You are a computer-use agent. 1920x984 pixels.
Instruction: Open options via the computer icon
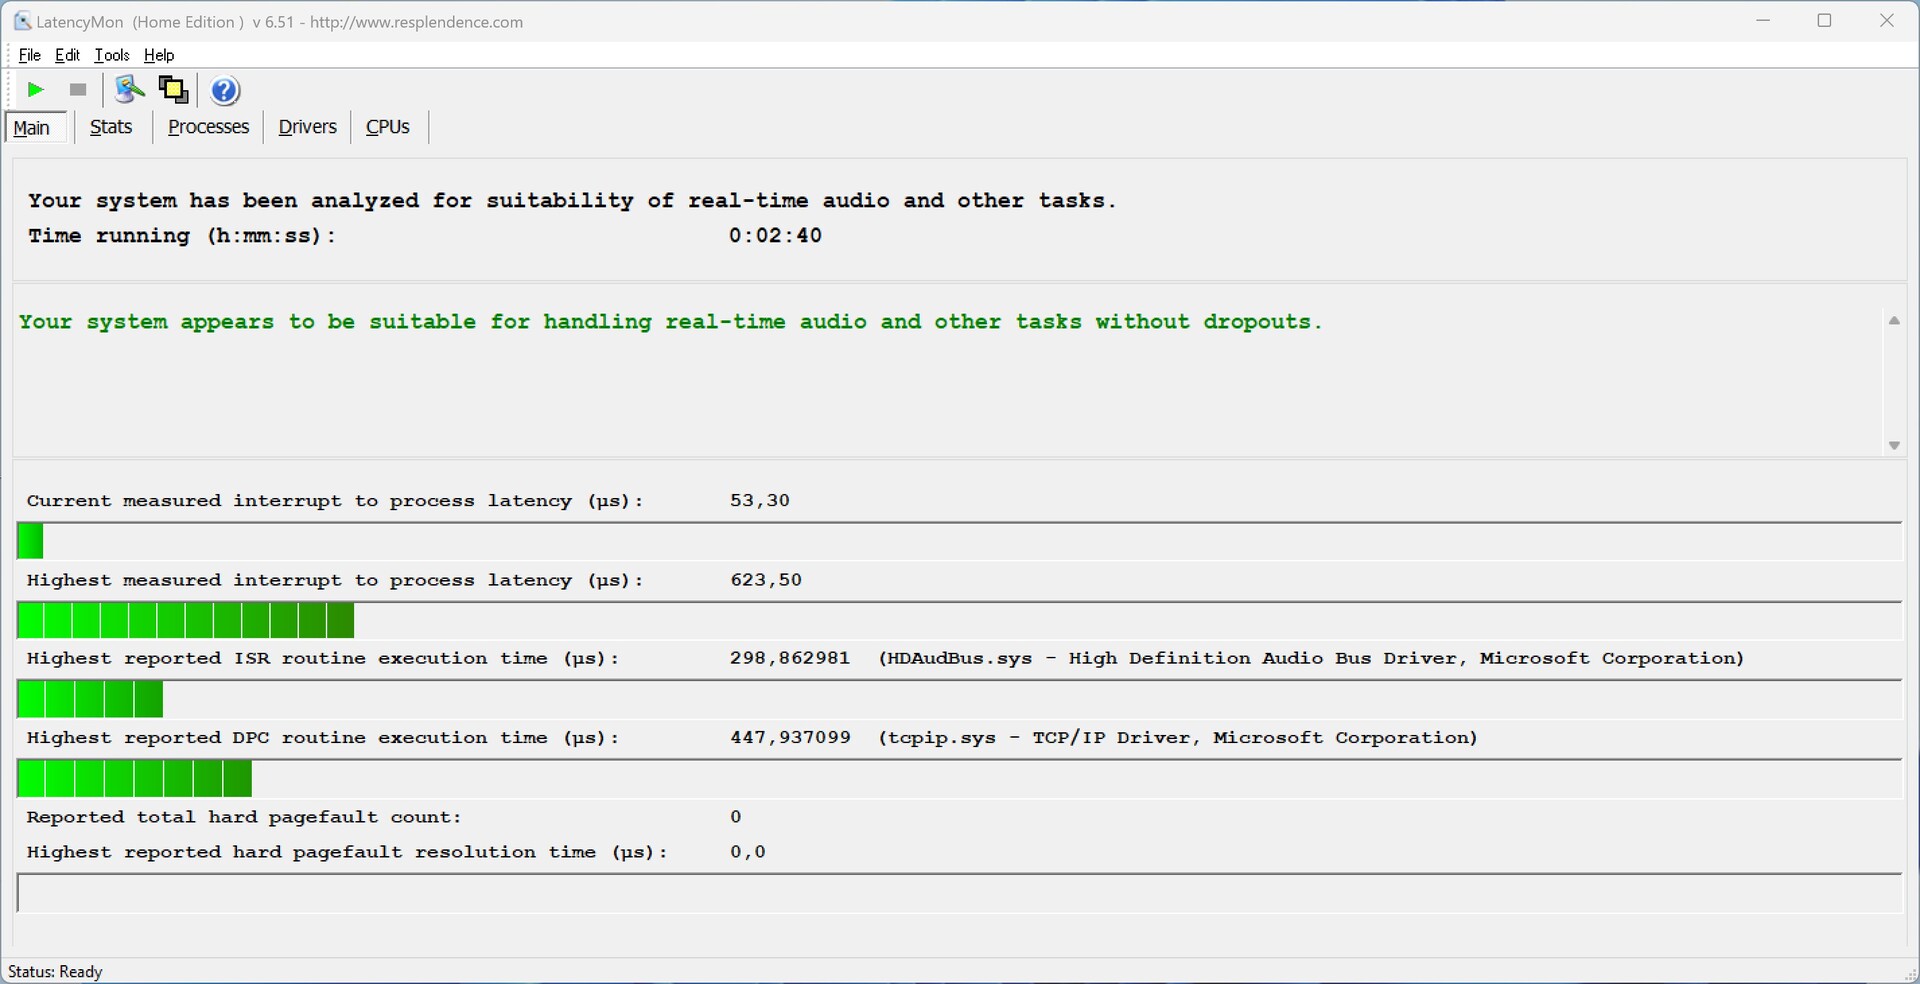click(x=129, y=90)
